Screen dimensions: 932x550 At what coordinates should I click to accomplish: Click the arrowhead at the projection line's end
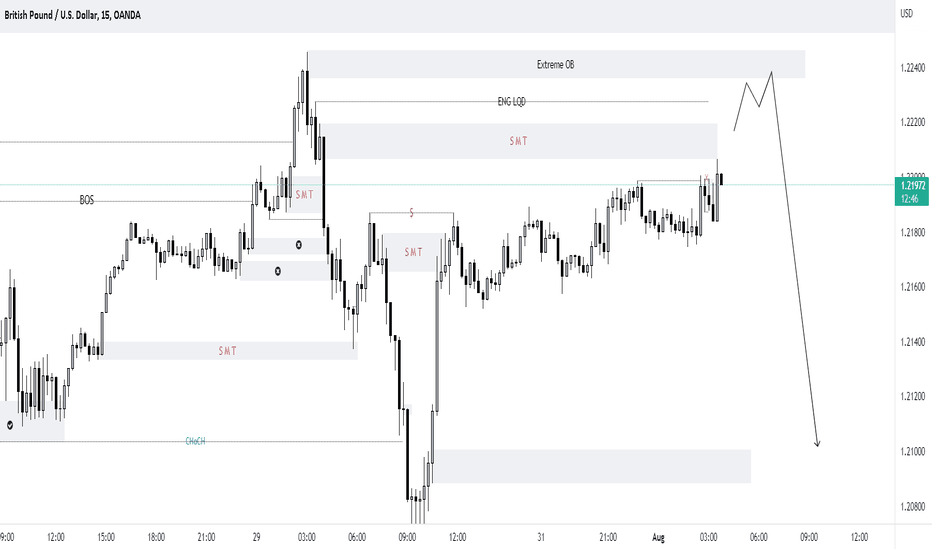point(817,442)
